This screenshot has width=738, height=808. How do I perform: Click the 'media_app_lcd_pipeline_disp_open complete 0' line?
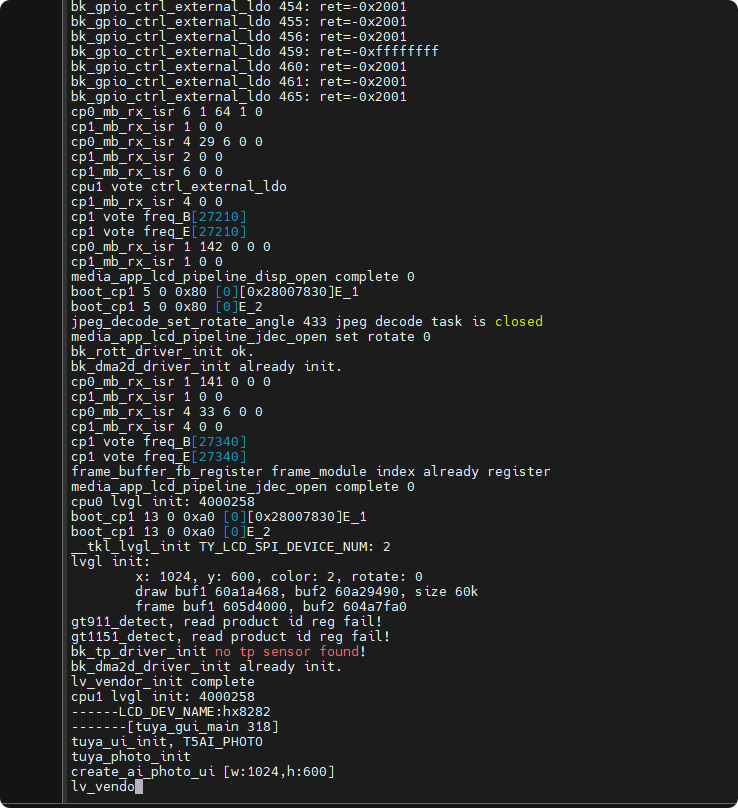242,276
